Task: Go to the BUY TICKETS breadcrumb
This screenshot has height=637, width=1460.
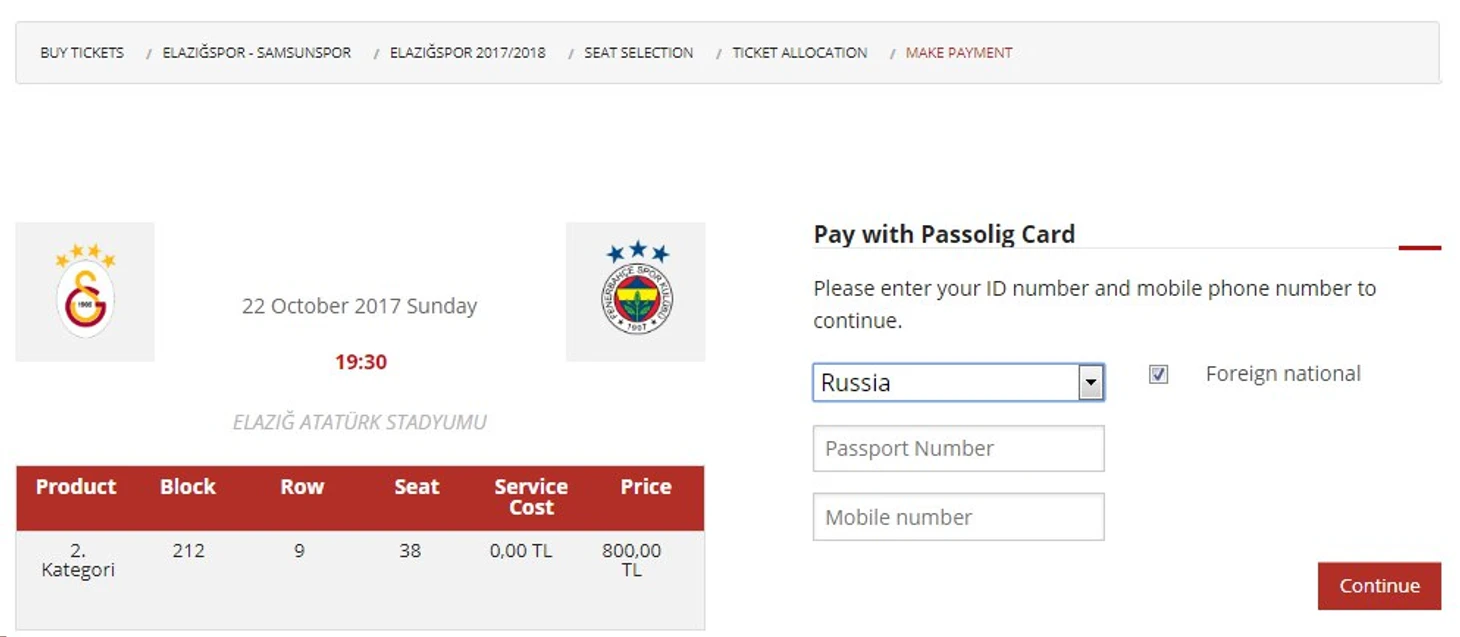Action: [82, 52]
